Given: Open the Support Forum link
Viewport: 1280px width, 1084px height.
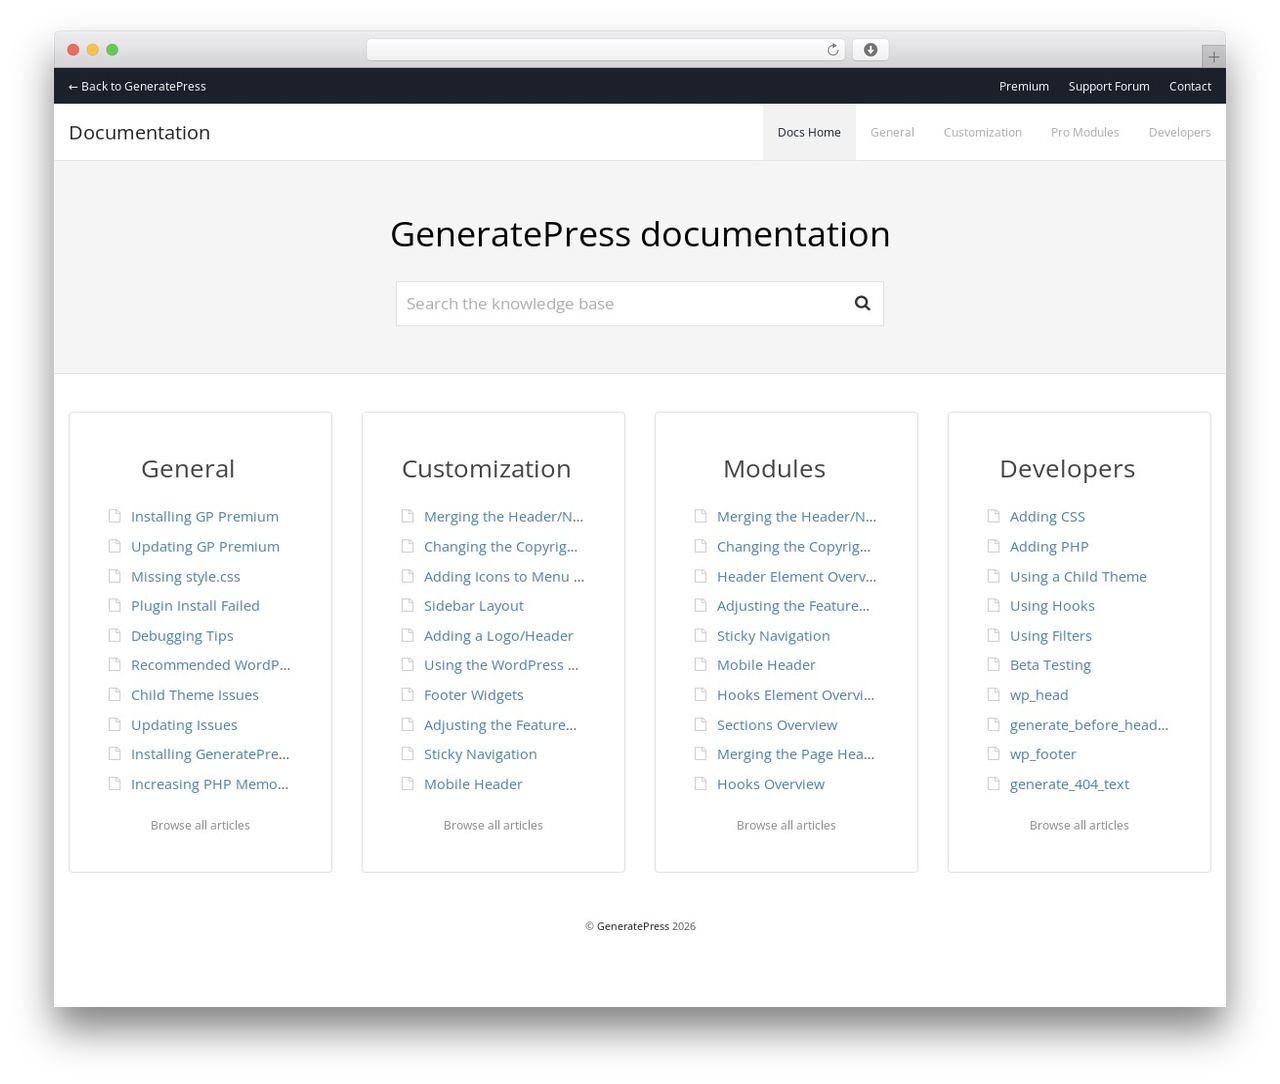Looking at the screenshot, I should (x=1109, y=86).
